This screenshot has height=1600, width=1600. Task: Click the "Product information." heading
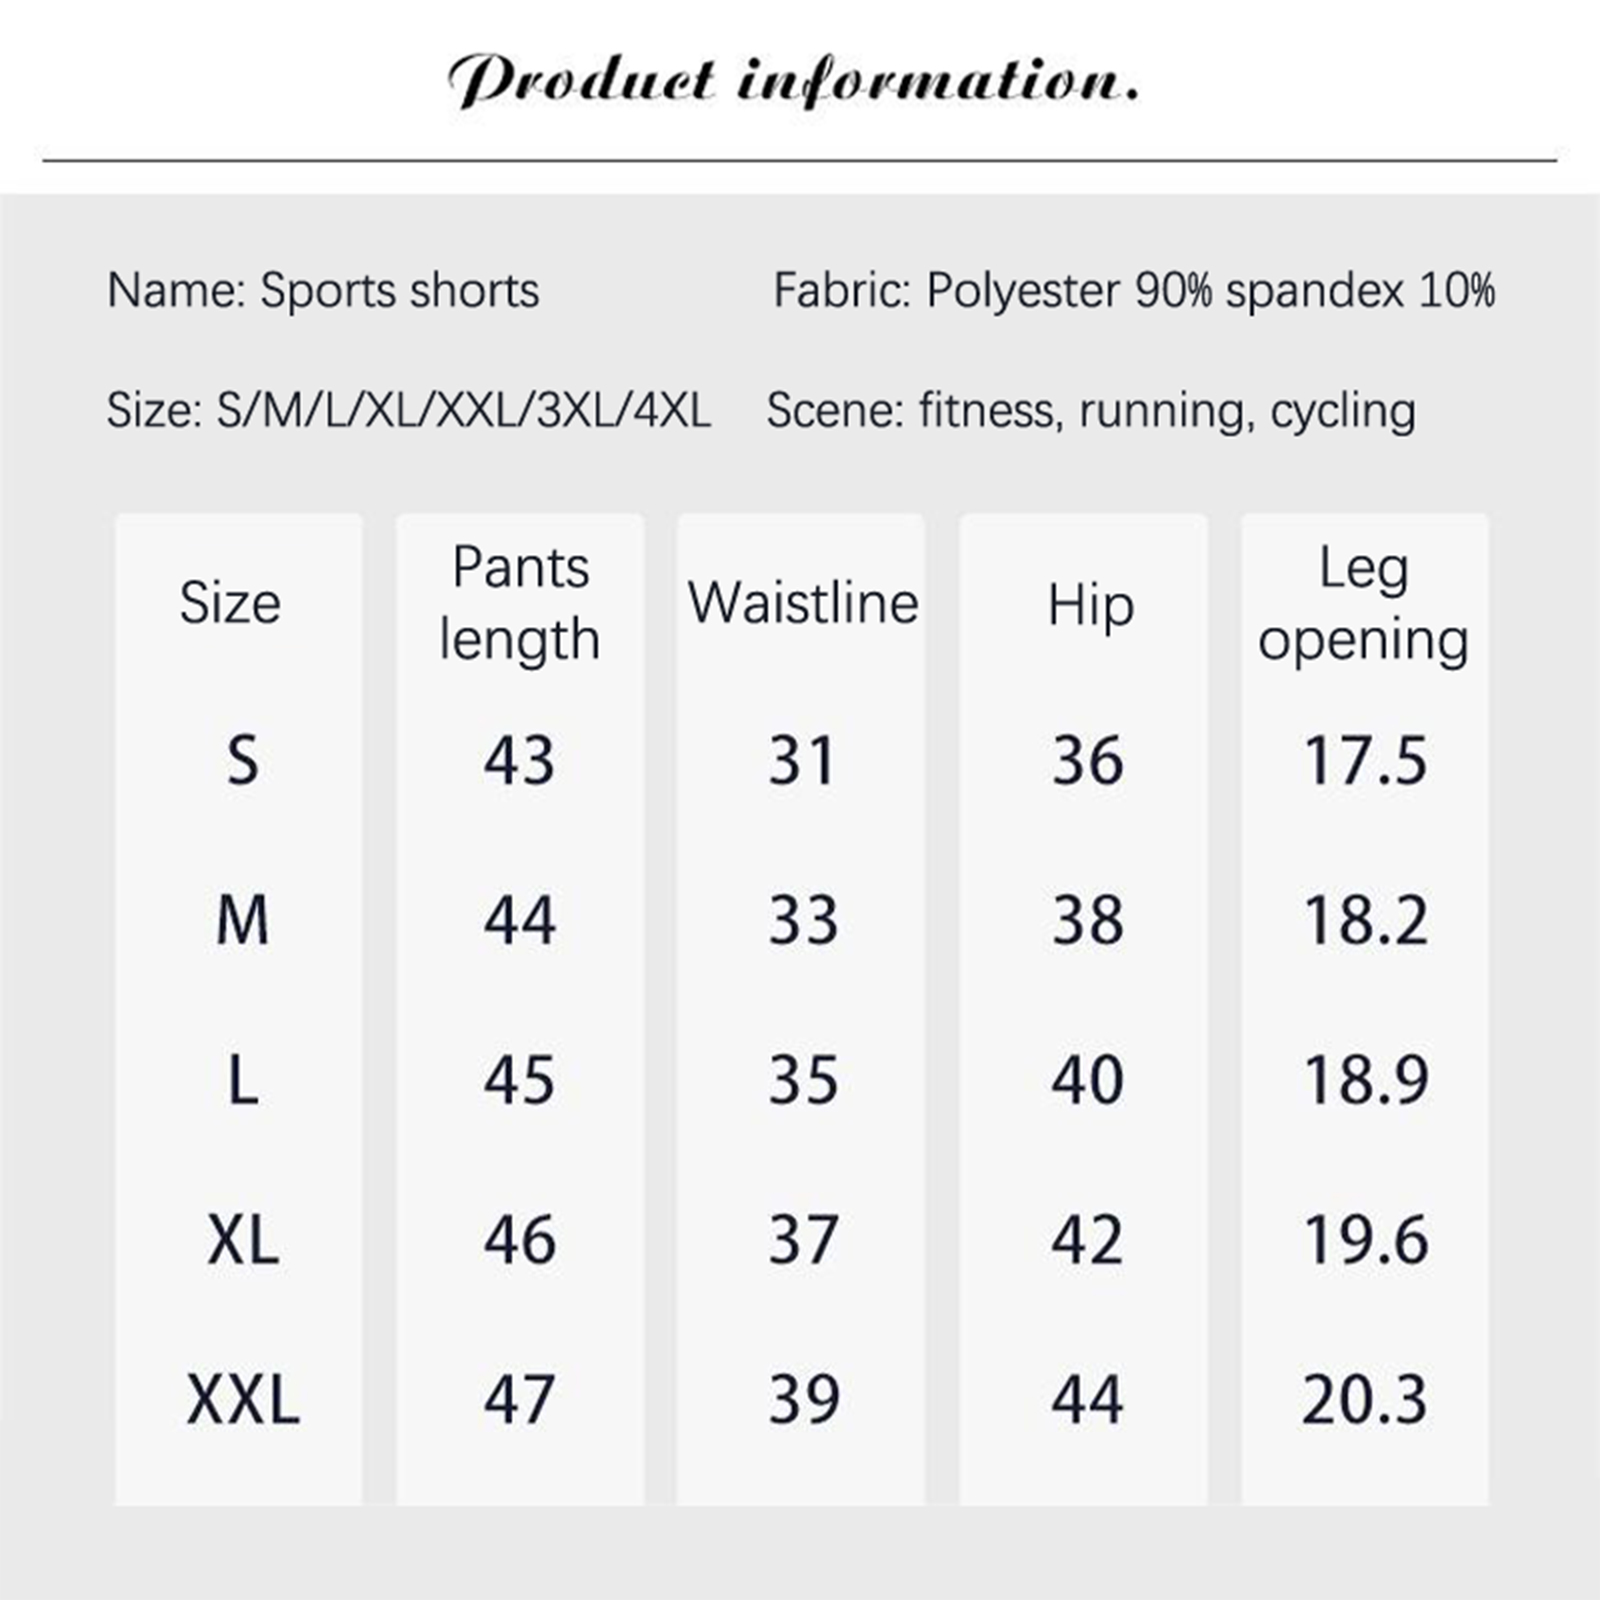(793, 80)
